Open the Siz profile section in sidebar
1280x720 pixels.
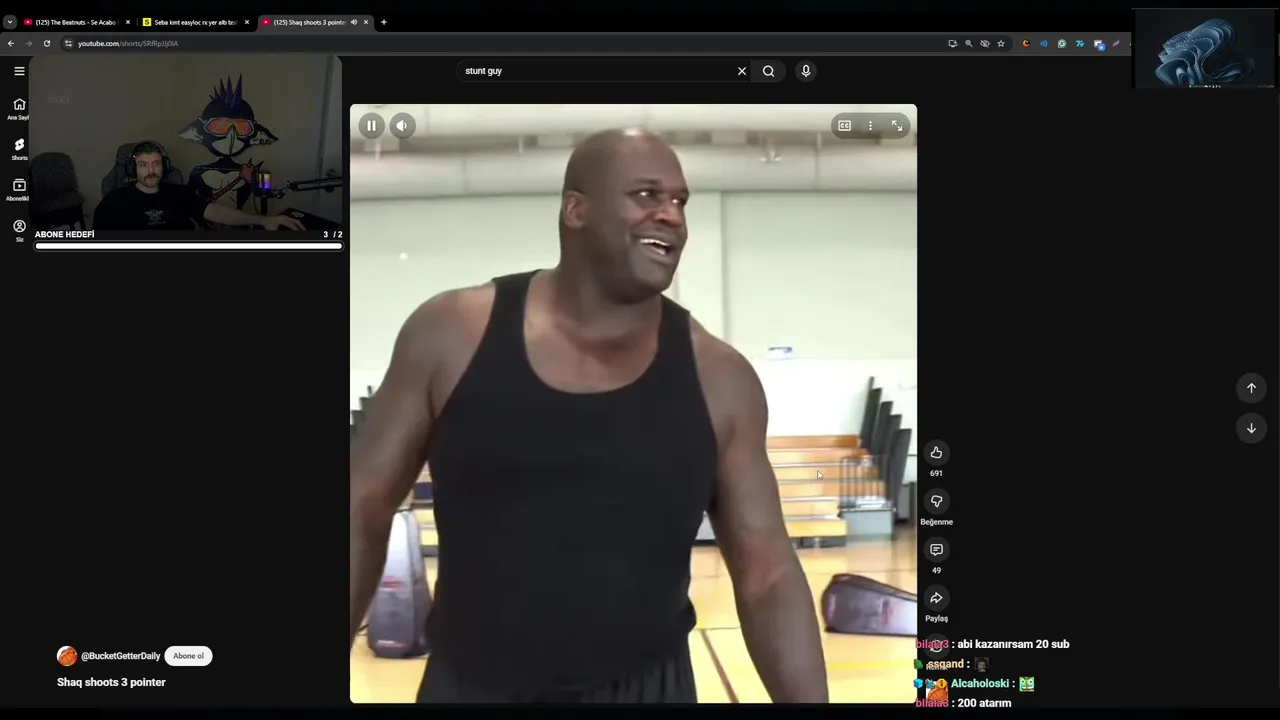[19, 230]
